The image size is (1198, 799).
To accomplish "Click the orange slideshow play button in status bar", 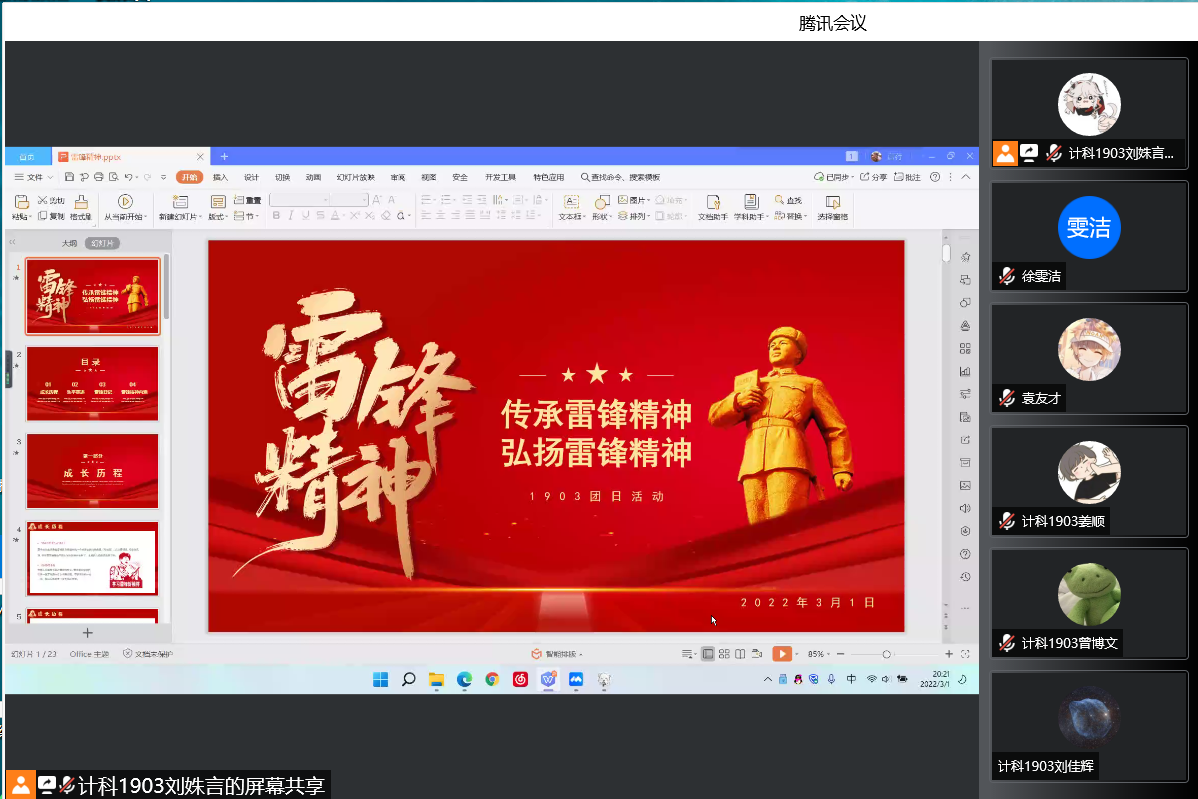I will pos(782,654).
